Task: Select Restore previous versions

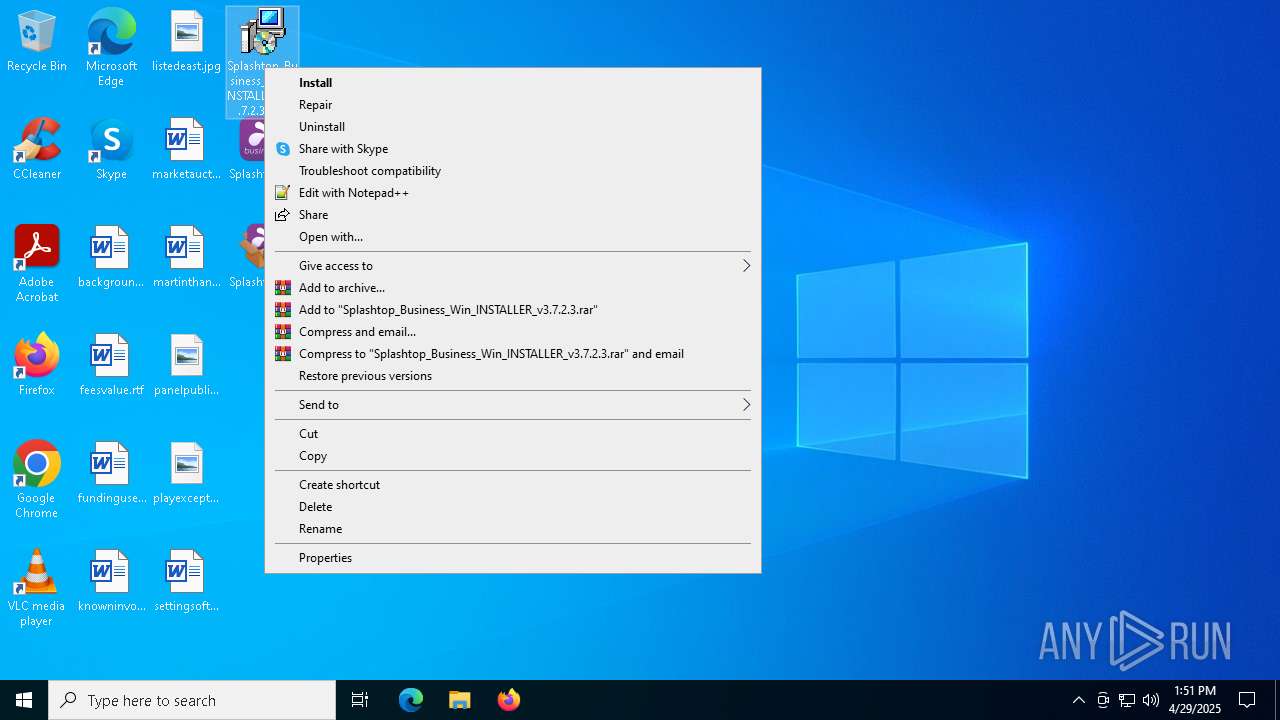Action: (513, 376)
